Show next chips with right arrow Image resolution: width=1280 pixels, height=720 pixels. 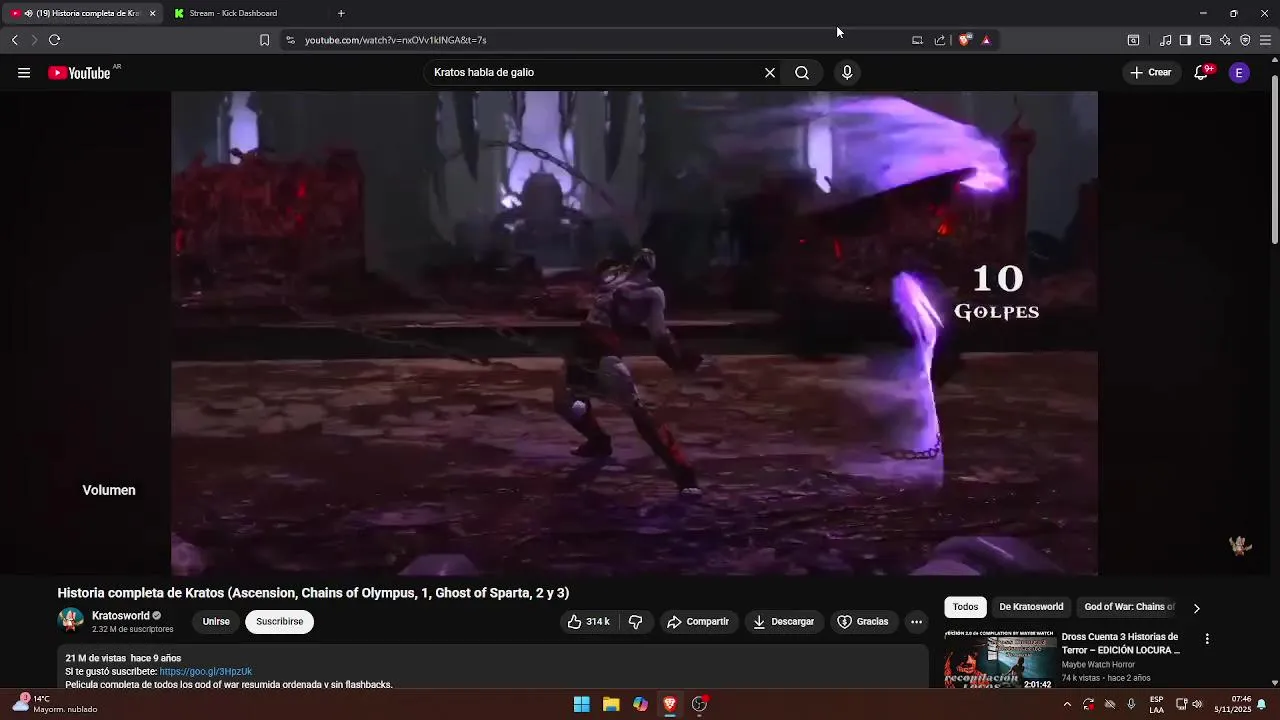1196,608
